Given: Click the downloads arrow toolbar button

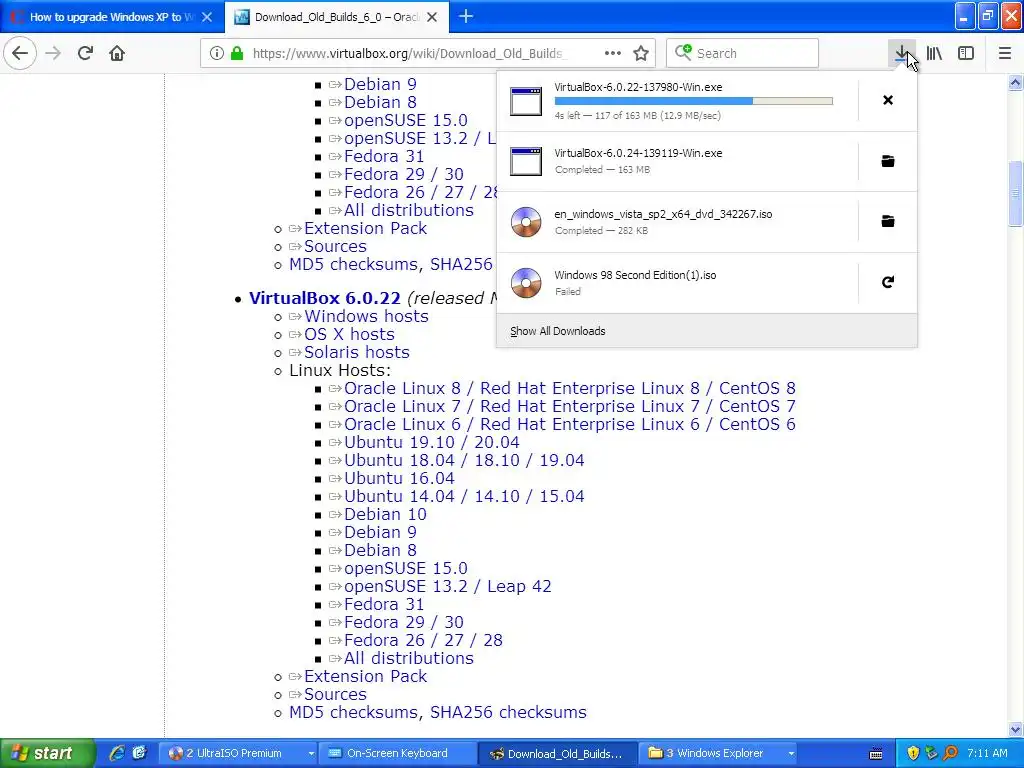Looking at the screenshot, I should point(901,53).
